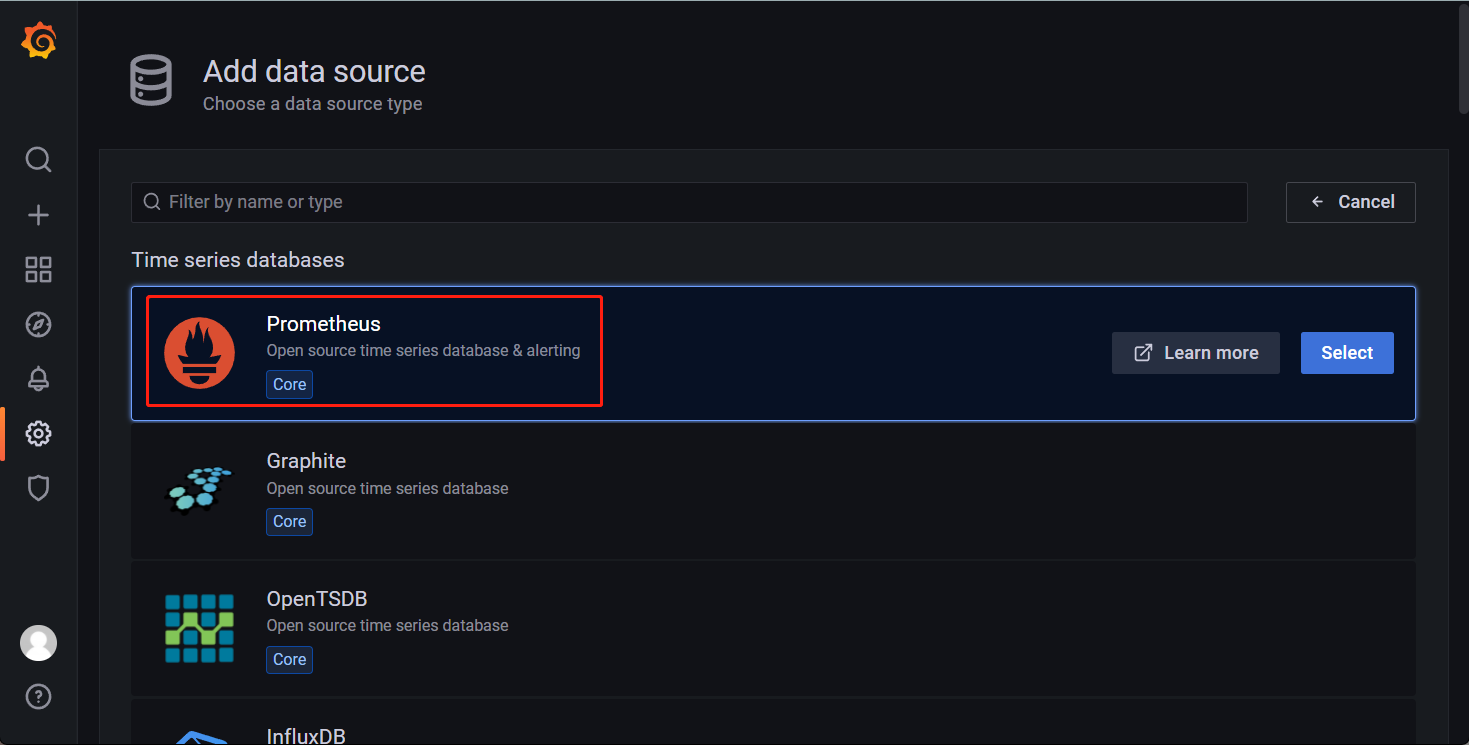The image size is (1469, 745).
Task: Open the Alerting bell icon
Action: pos(38,379)
